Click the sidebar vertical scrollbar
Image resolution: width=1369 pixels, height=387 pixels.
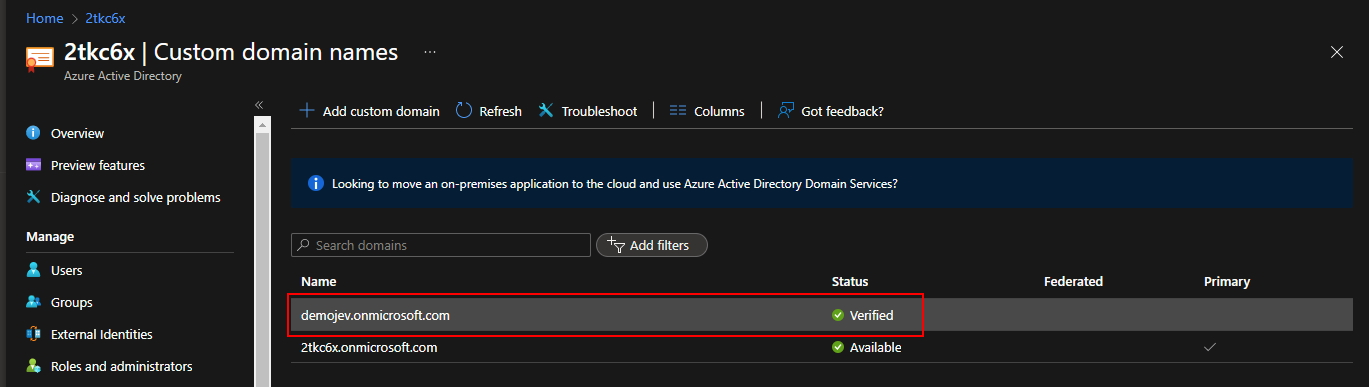(x=263, y=251)
